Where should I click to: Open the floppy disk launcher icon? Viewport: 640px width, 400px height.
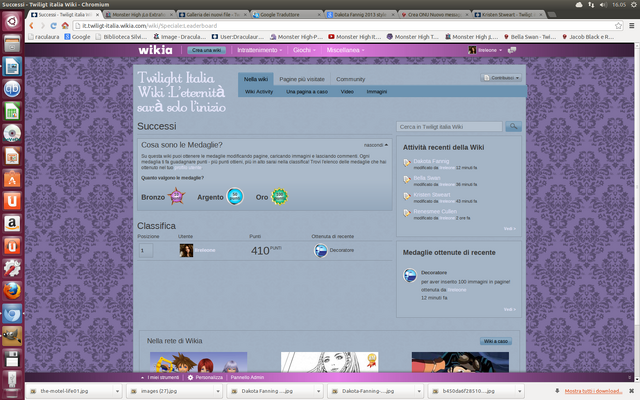(12, 358)
